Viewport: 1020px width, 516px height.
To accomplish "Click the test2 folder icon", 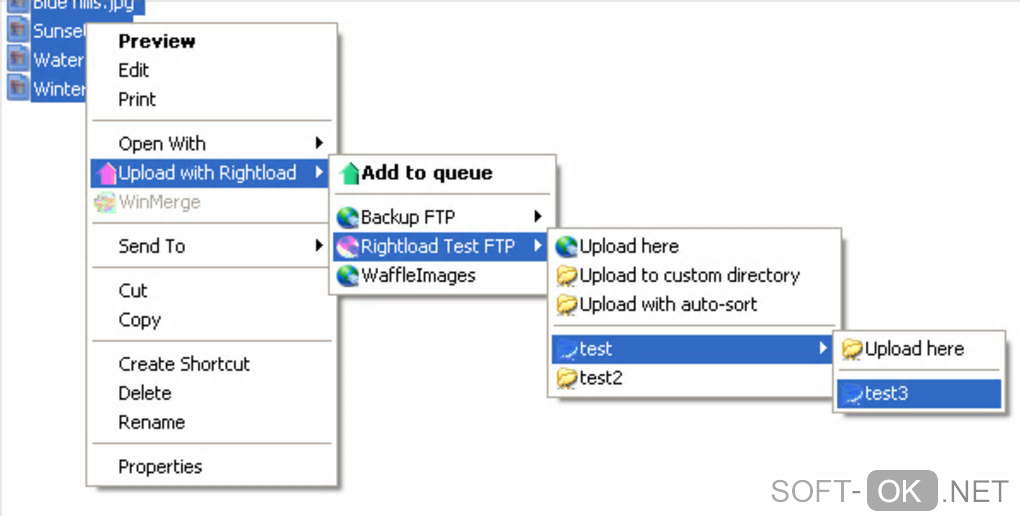I will [x=567, y=378].
